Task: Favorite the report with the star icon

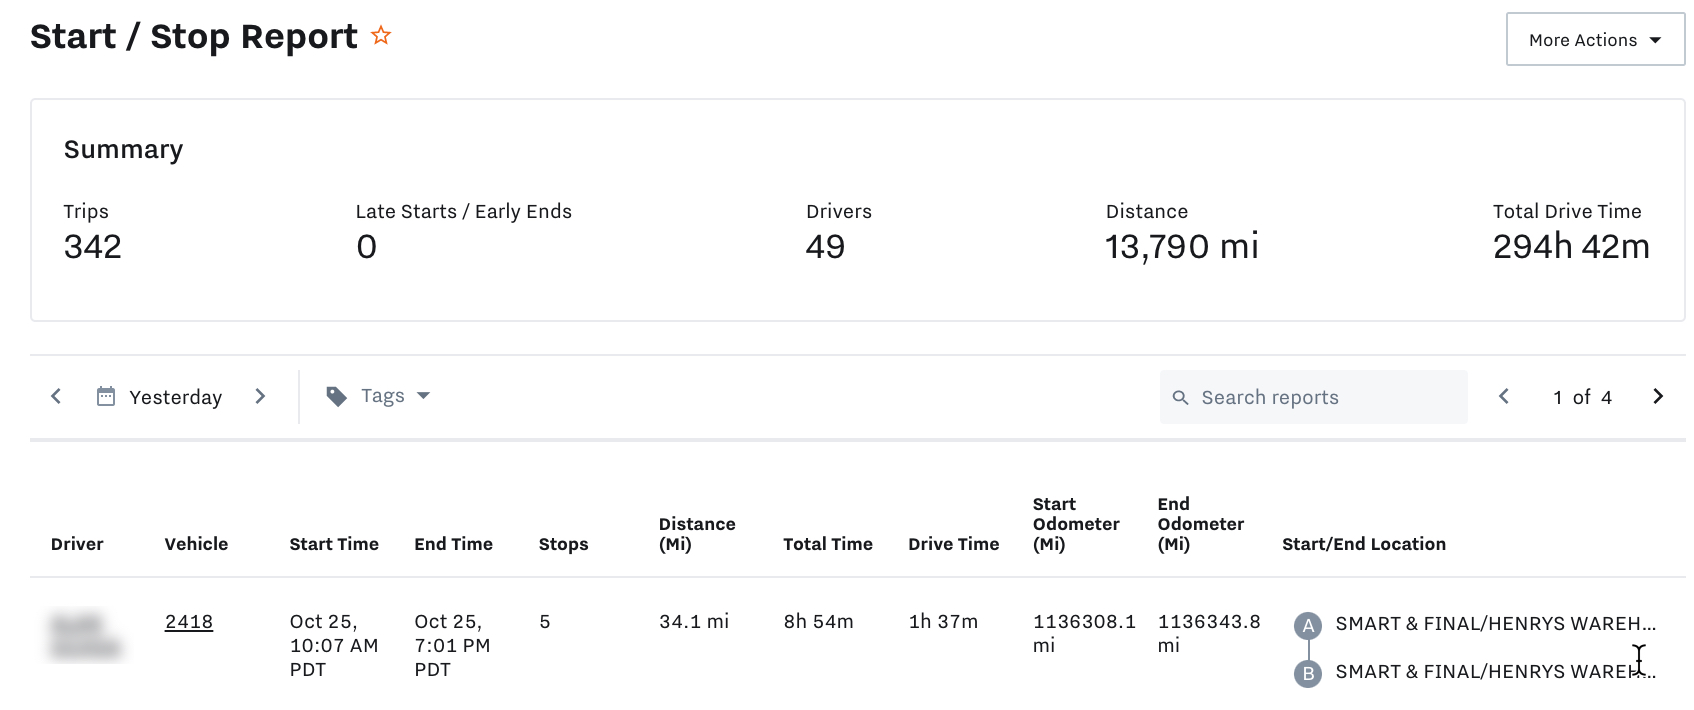Action: coord(381,36)
